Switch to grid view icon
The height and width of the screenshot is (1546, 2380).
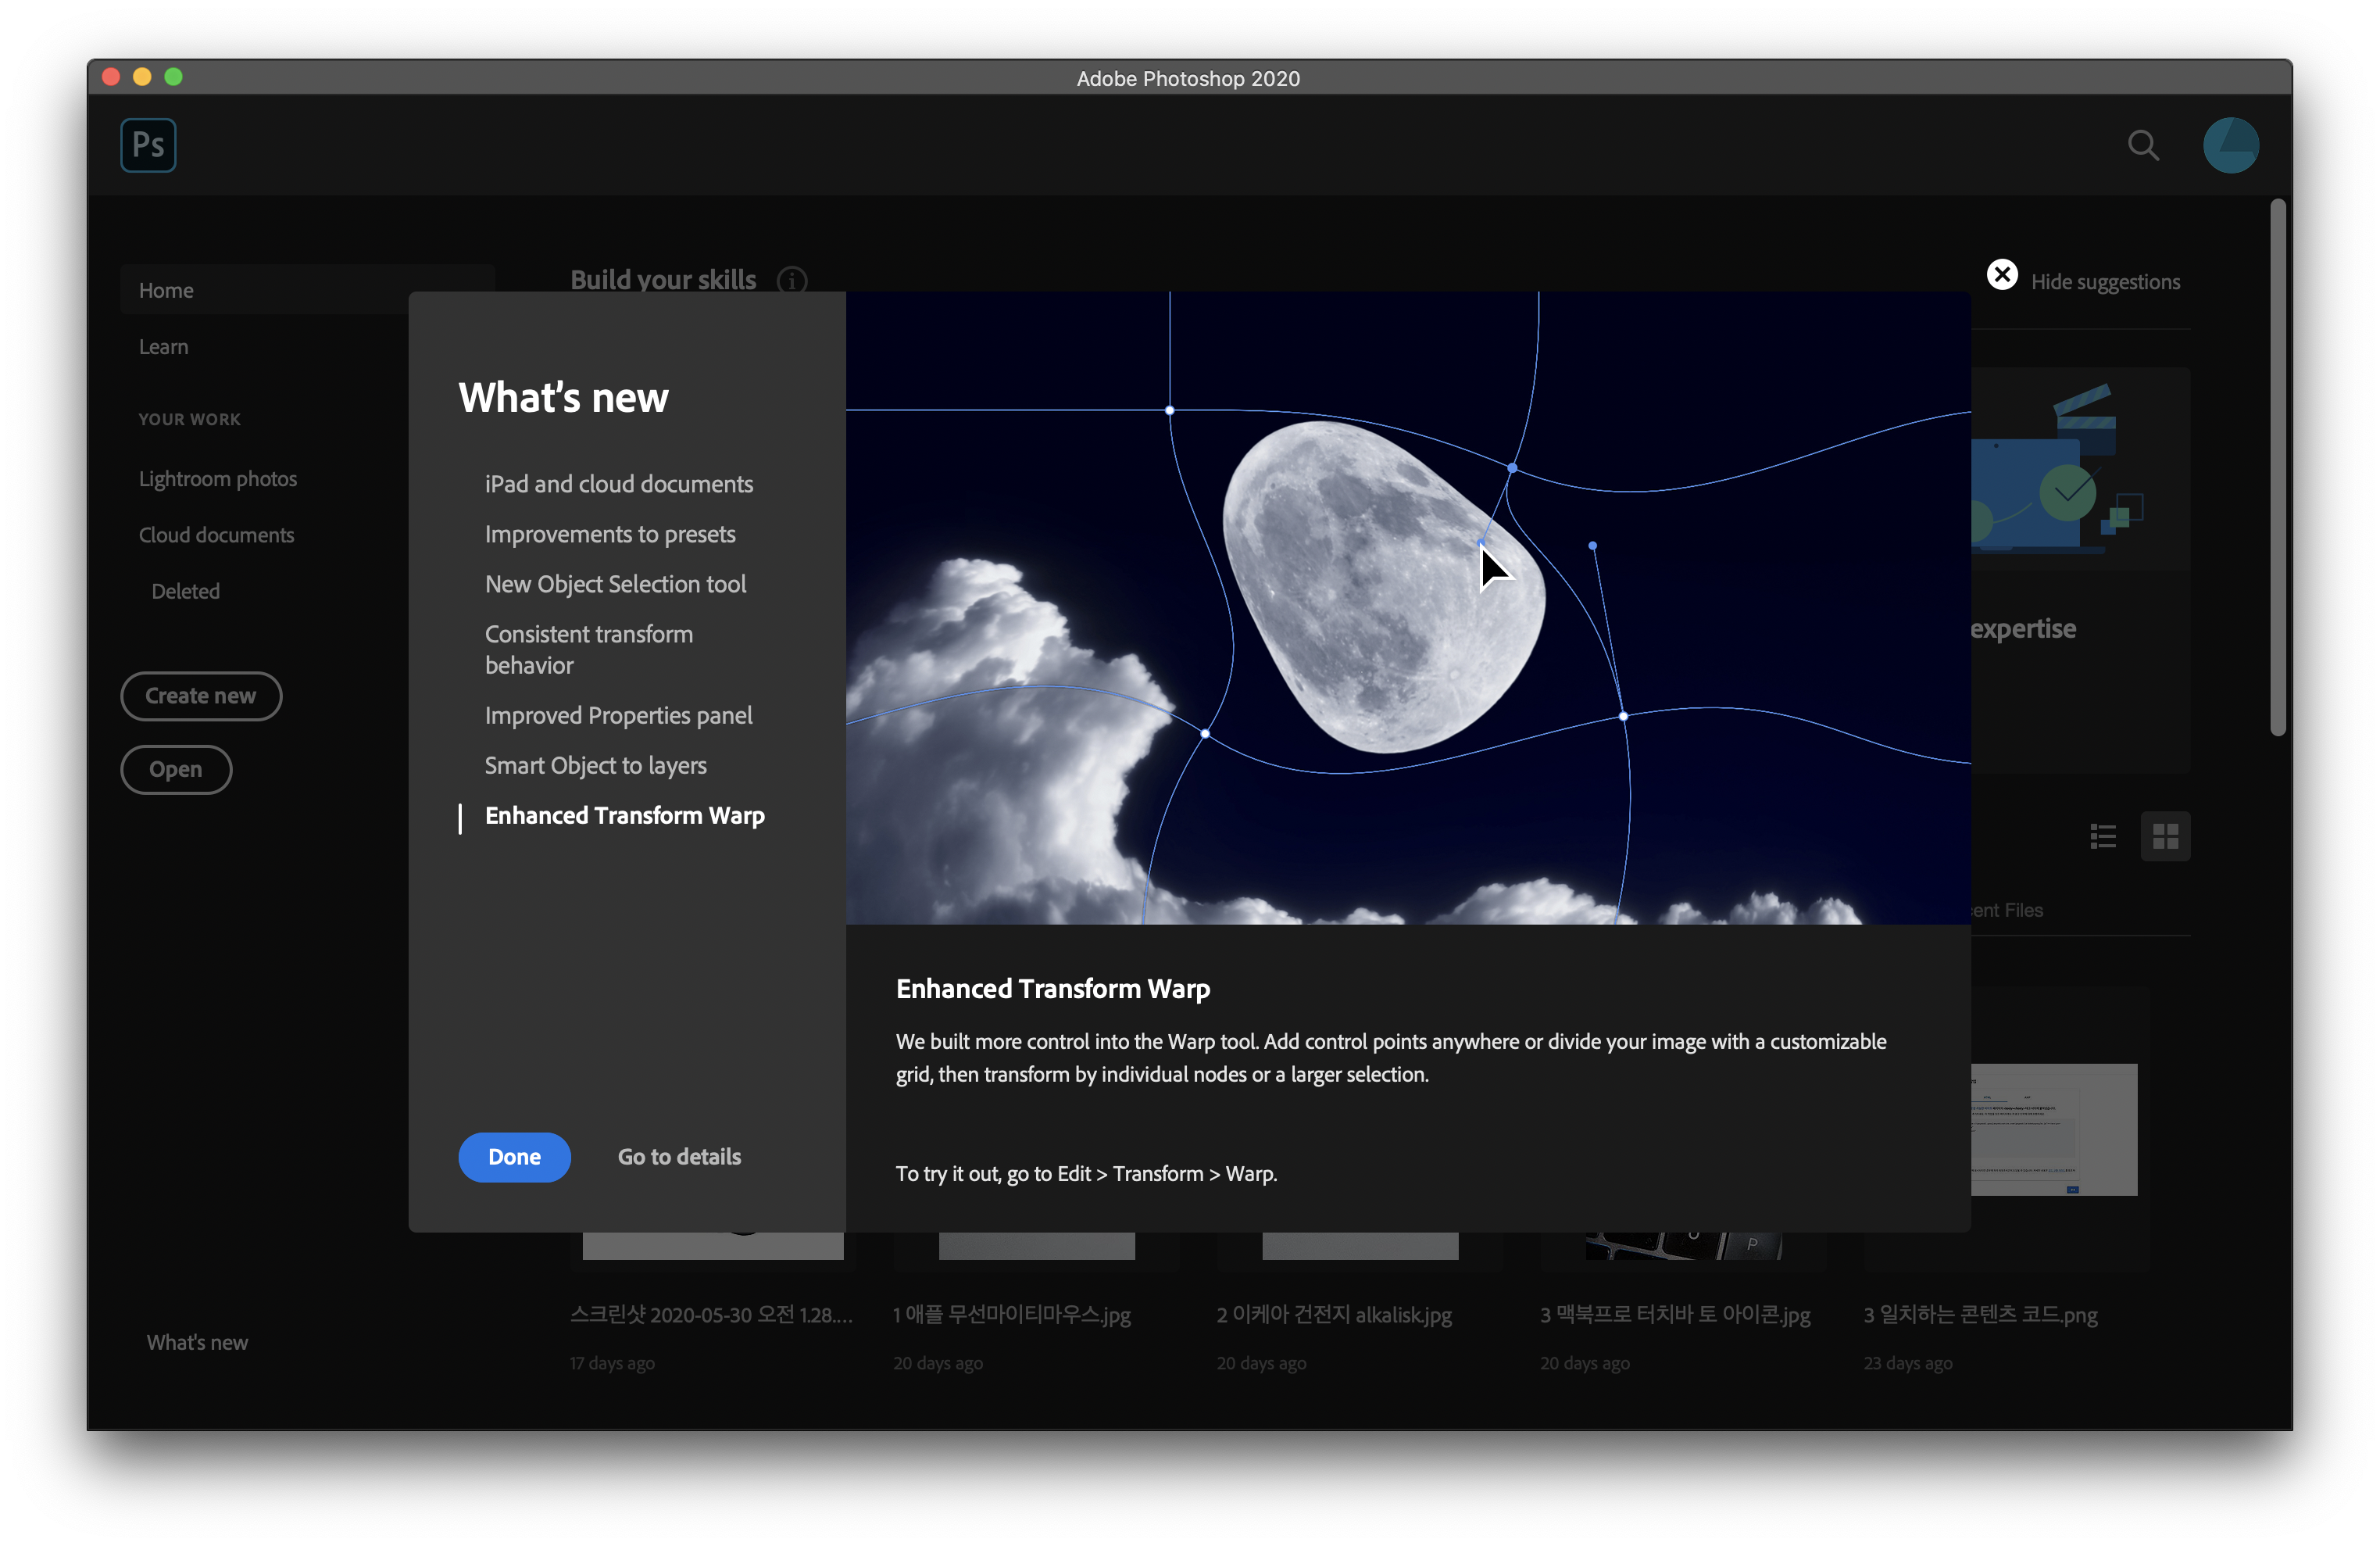click(2165, 836)
